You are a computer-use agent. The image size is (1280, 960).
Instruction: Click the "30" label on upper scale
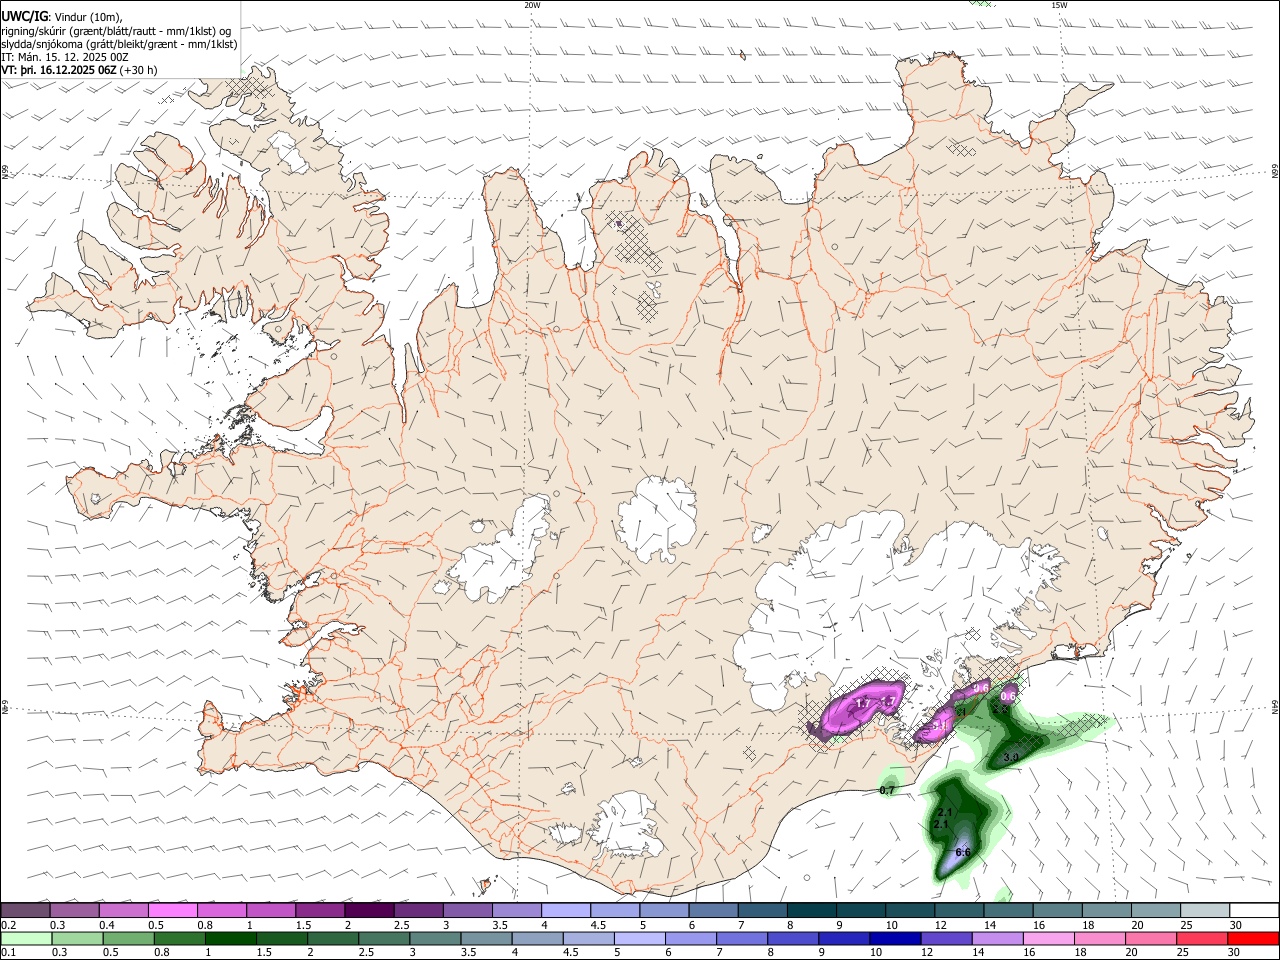pyautogui.click(x=1236, y=925)
